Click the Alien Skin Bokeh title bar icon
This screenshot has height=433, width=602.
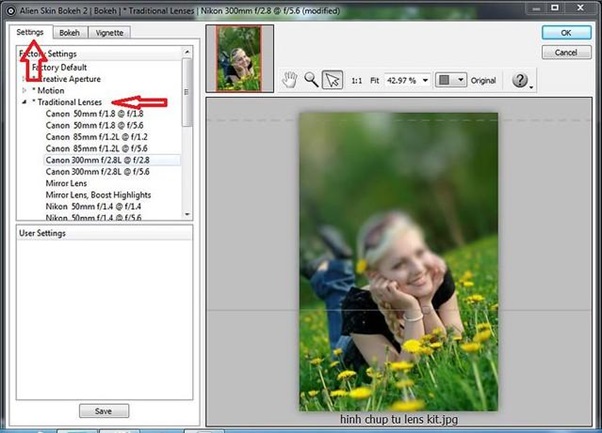(11, 11)
